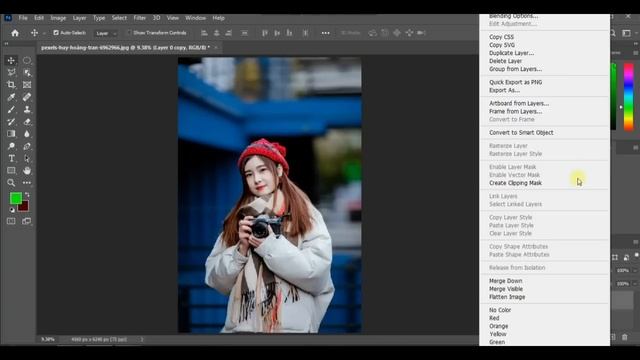Open the Image menu

(x=58, y=18)
